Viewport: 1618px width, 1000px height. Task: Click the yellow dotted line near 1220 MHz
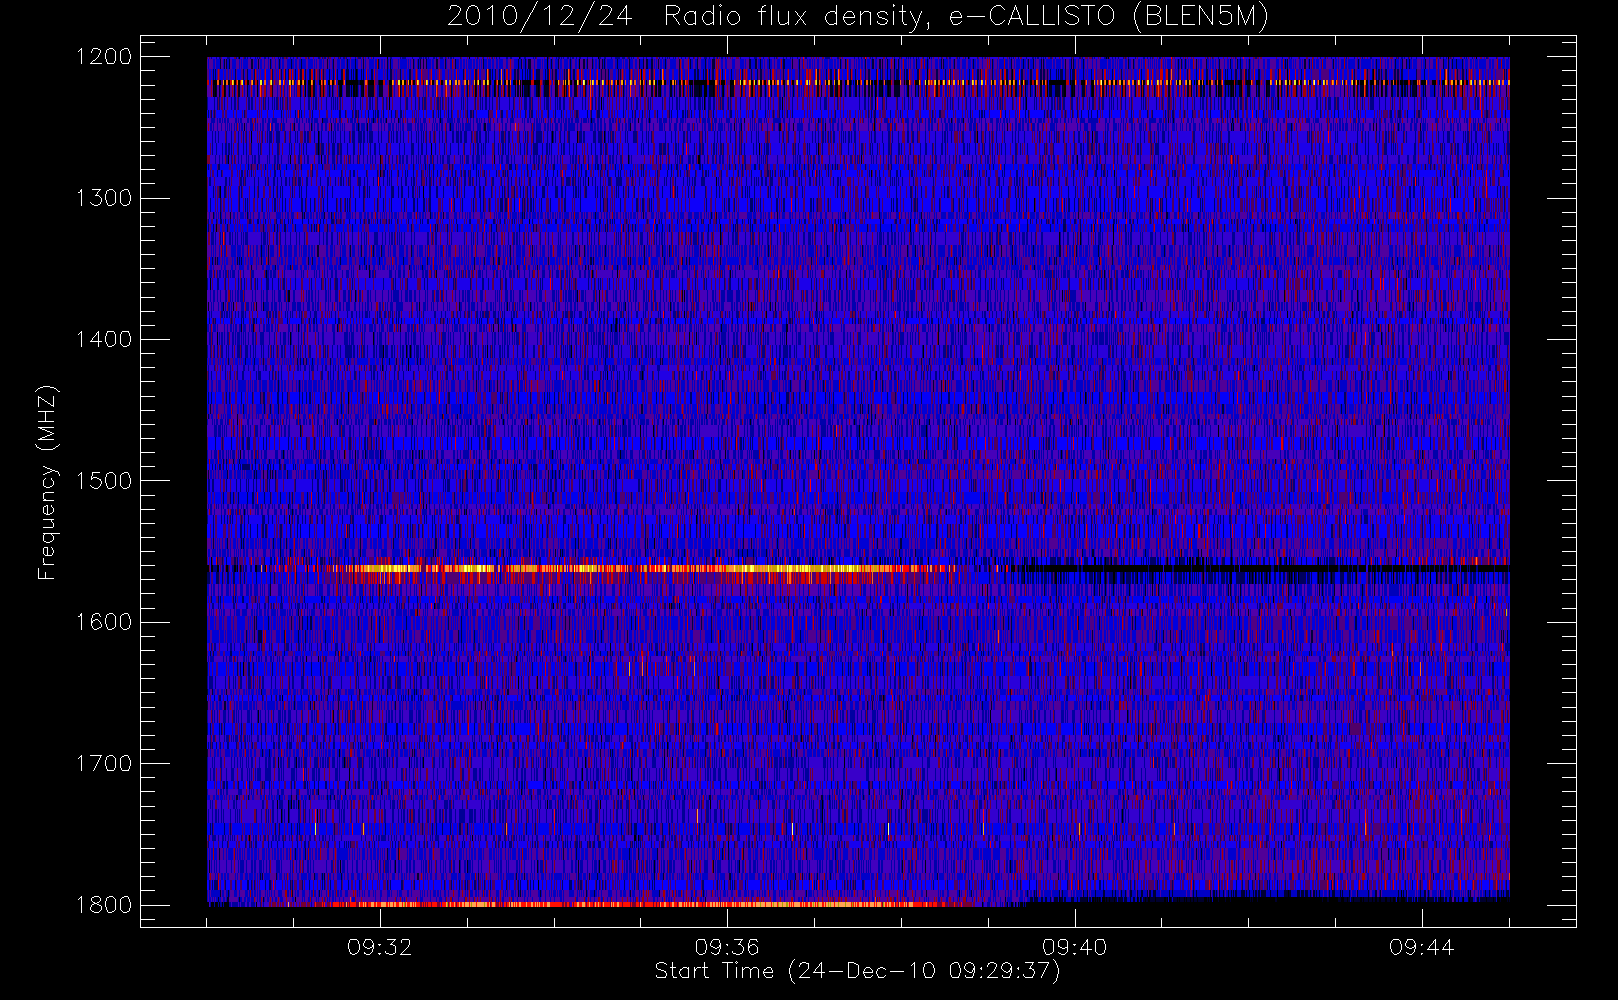pos(858,82)
